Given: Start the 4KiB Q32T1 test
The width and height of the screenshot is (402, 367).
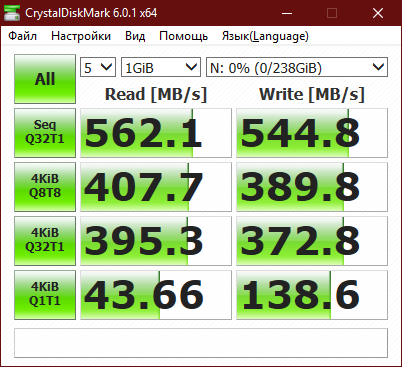Looking at the screenshot, I should [x=45, y=241].
